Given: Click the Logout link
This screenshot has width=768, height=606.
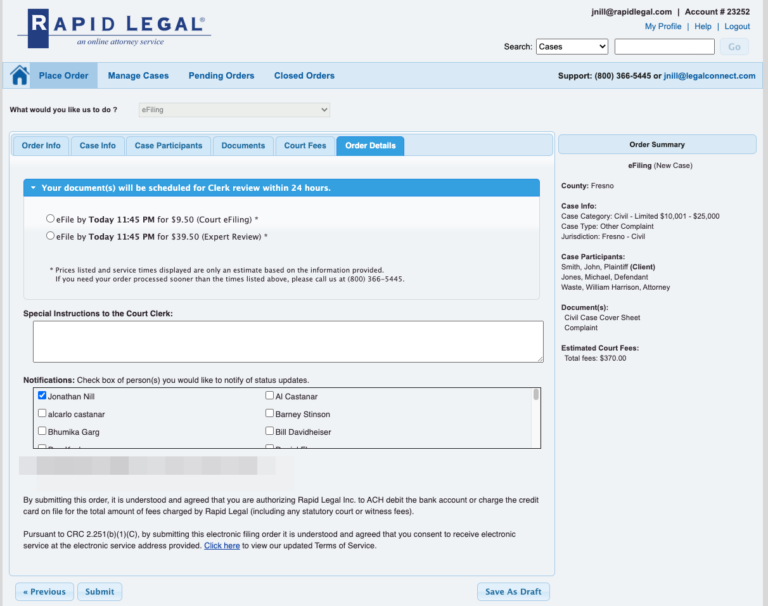Looking at the screenshot, I should coord(737,26).
